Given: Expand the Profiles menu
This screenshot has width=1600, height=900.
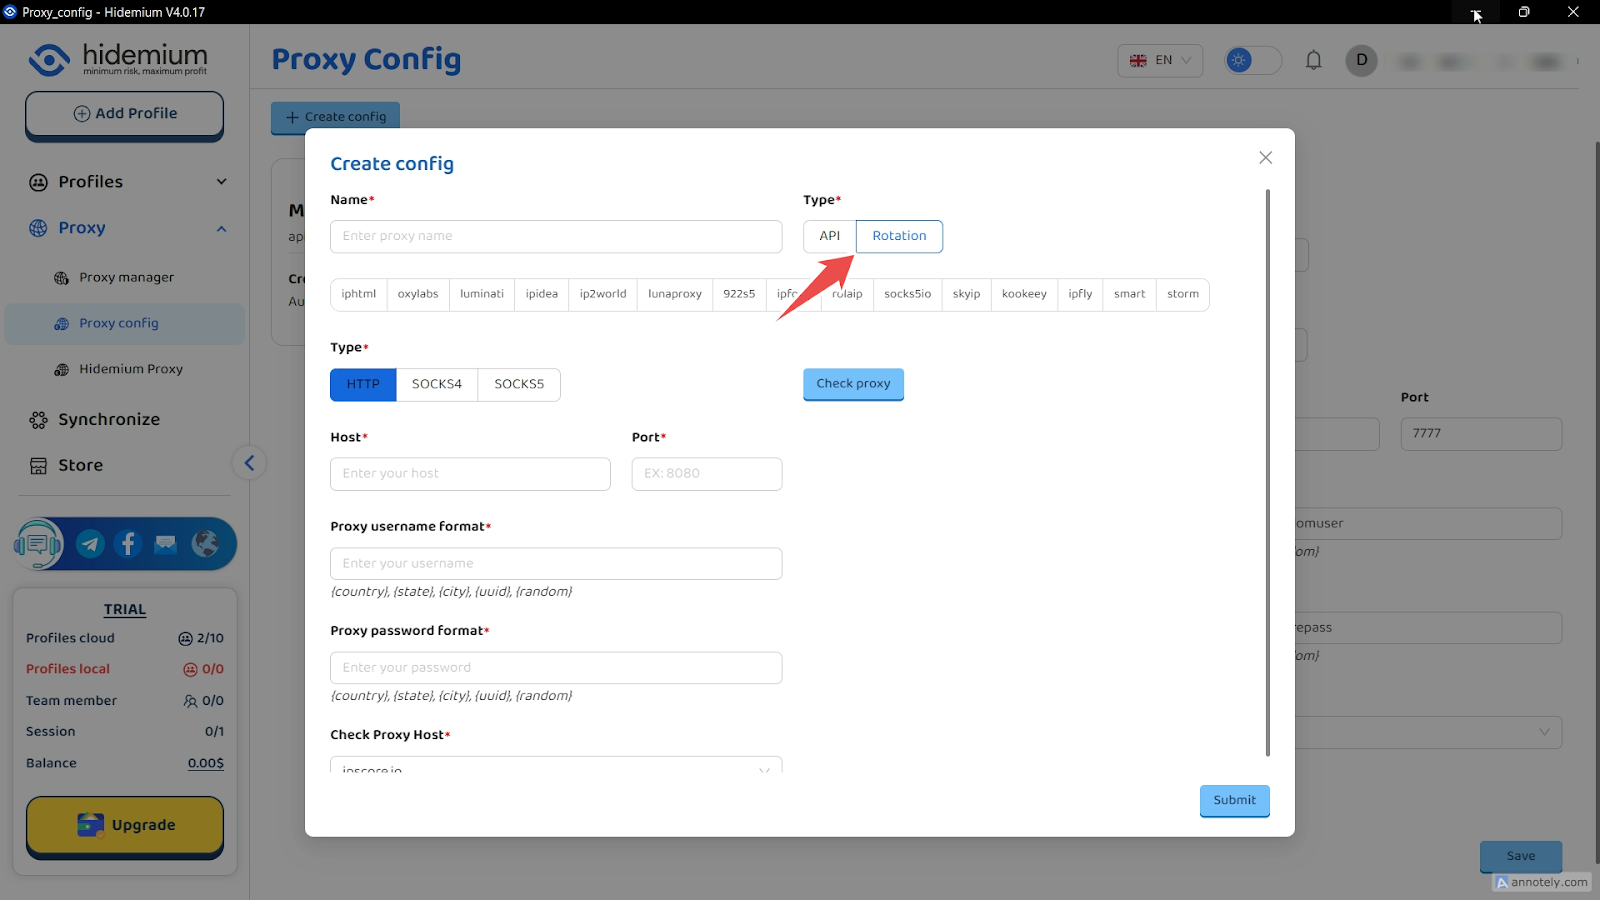Looking at the screenshot, I should [128, 182].
